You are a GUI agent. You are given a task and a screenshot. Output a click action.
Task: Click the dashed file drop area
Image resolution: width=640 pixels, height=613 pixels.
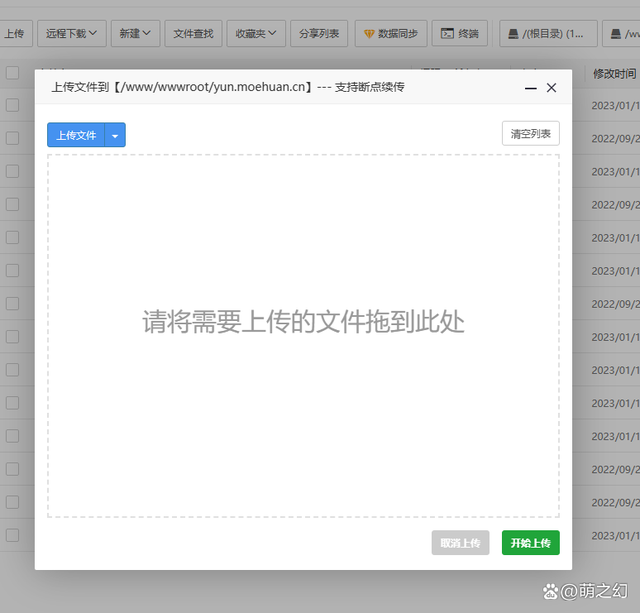coord(303,400)
